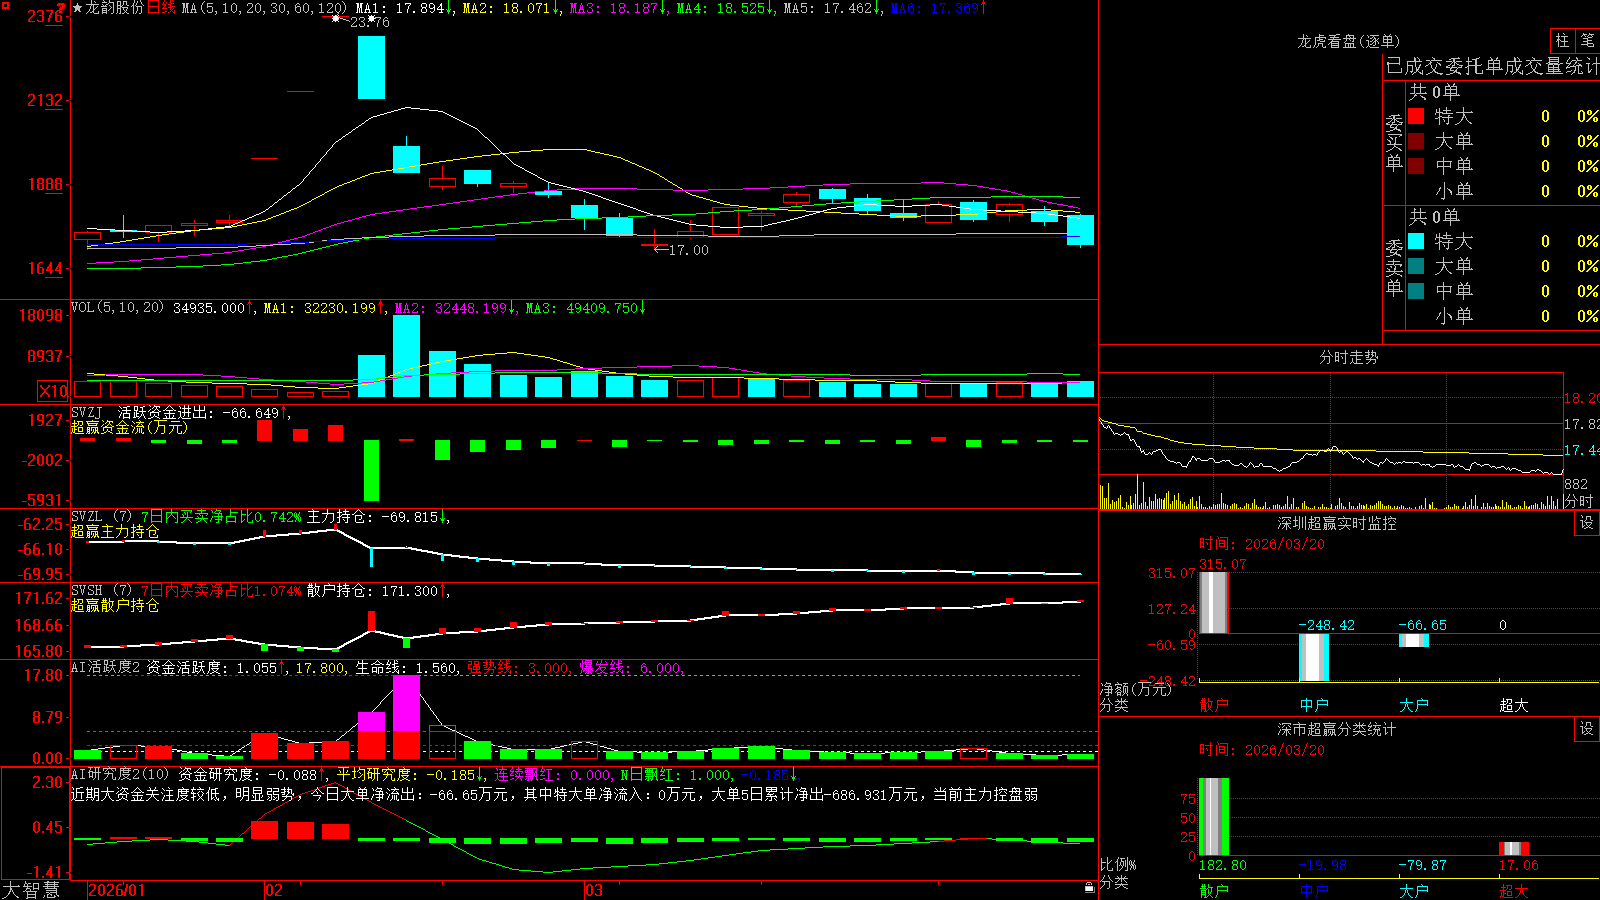The height and width of the screenshot is (900, 1600).
Task: Select the AI活跃度2 indicator label
Action: pyautogui.click(x=105, y=668)
